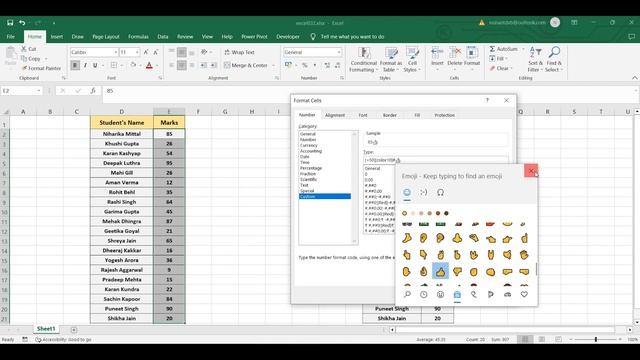Pick the thumbs down emoji
640x360 pixels.
coord(457,271)
